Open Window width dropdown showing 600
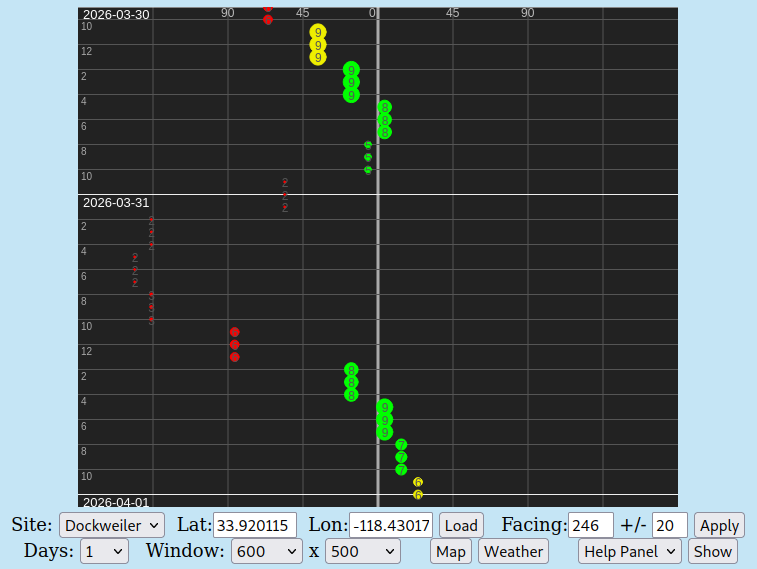757x569 pixels. [266, 551]
